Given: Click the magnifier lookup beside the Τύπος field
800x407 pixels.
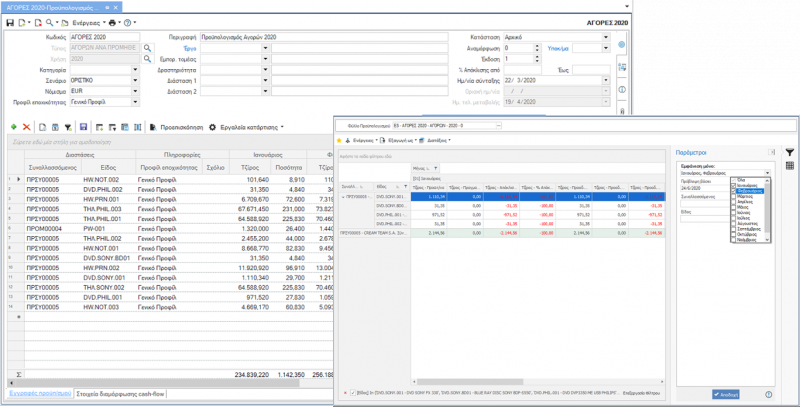Looking at the screenshot, I should [147, 48].
